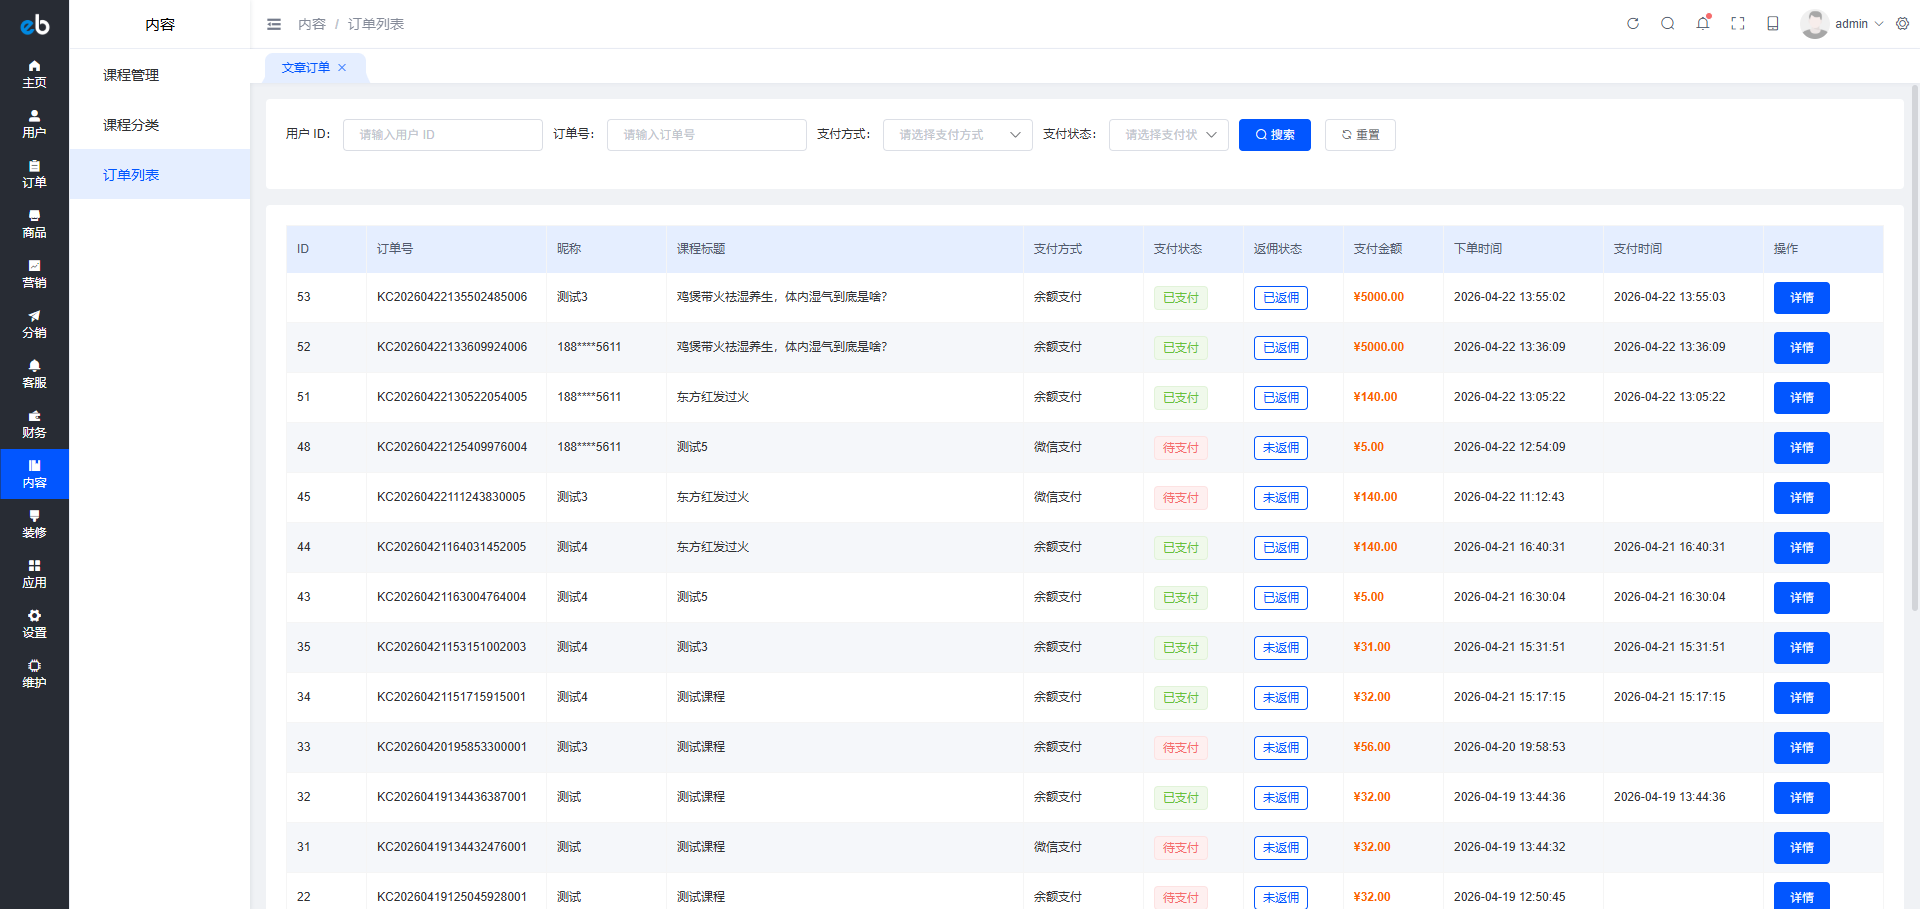Screen dimensions: 1920x909
Task: Expand the 支付状态 dropdown
Action: click(1168, 135)
